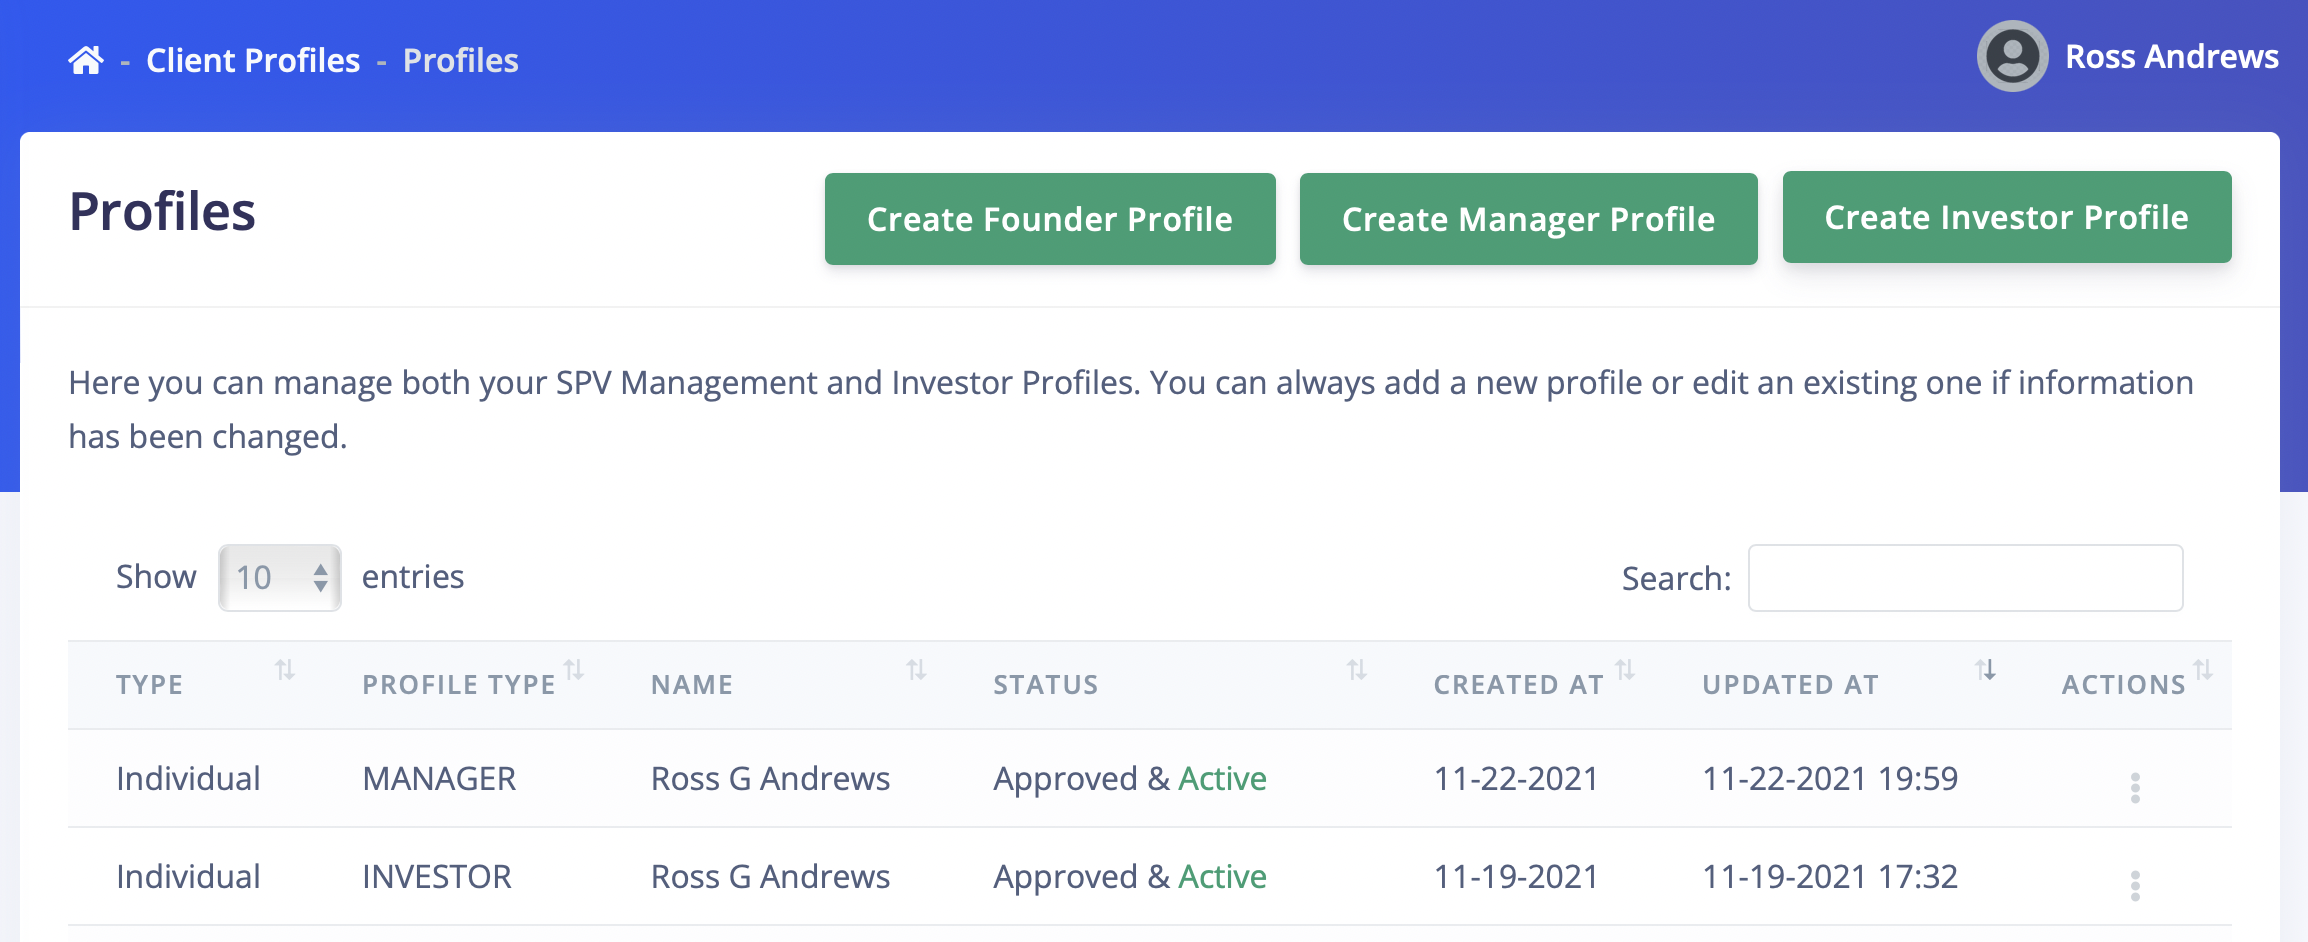
Task: Create a new Founder Profile
Action: point(1050,219)
